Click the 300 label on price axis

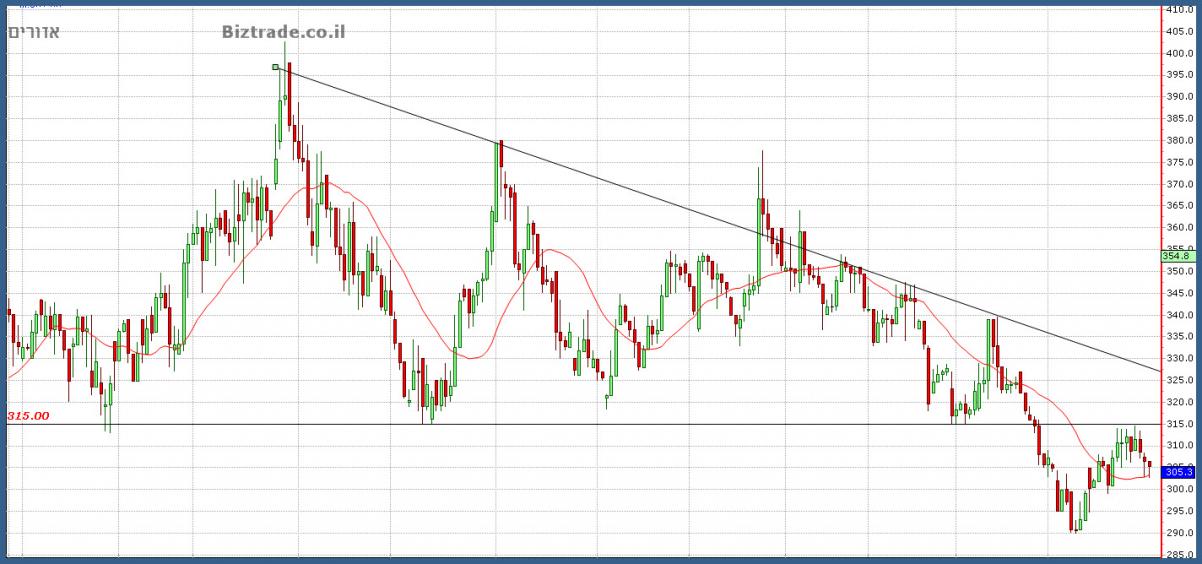point(1176,489)
